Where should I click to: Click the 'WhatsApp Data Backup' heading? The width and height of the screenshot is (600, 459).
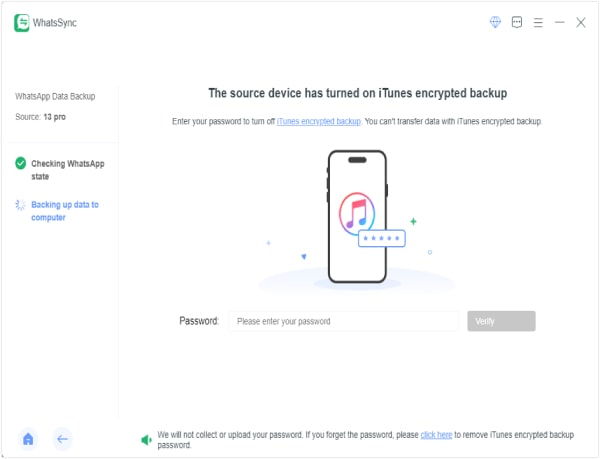coord(55,96)
